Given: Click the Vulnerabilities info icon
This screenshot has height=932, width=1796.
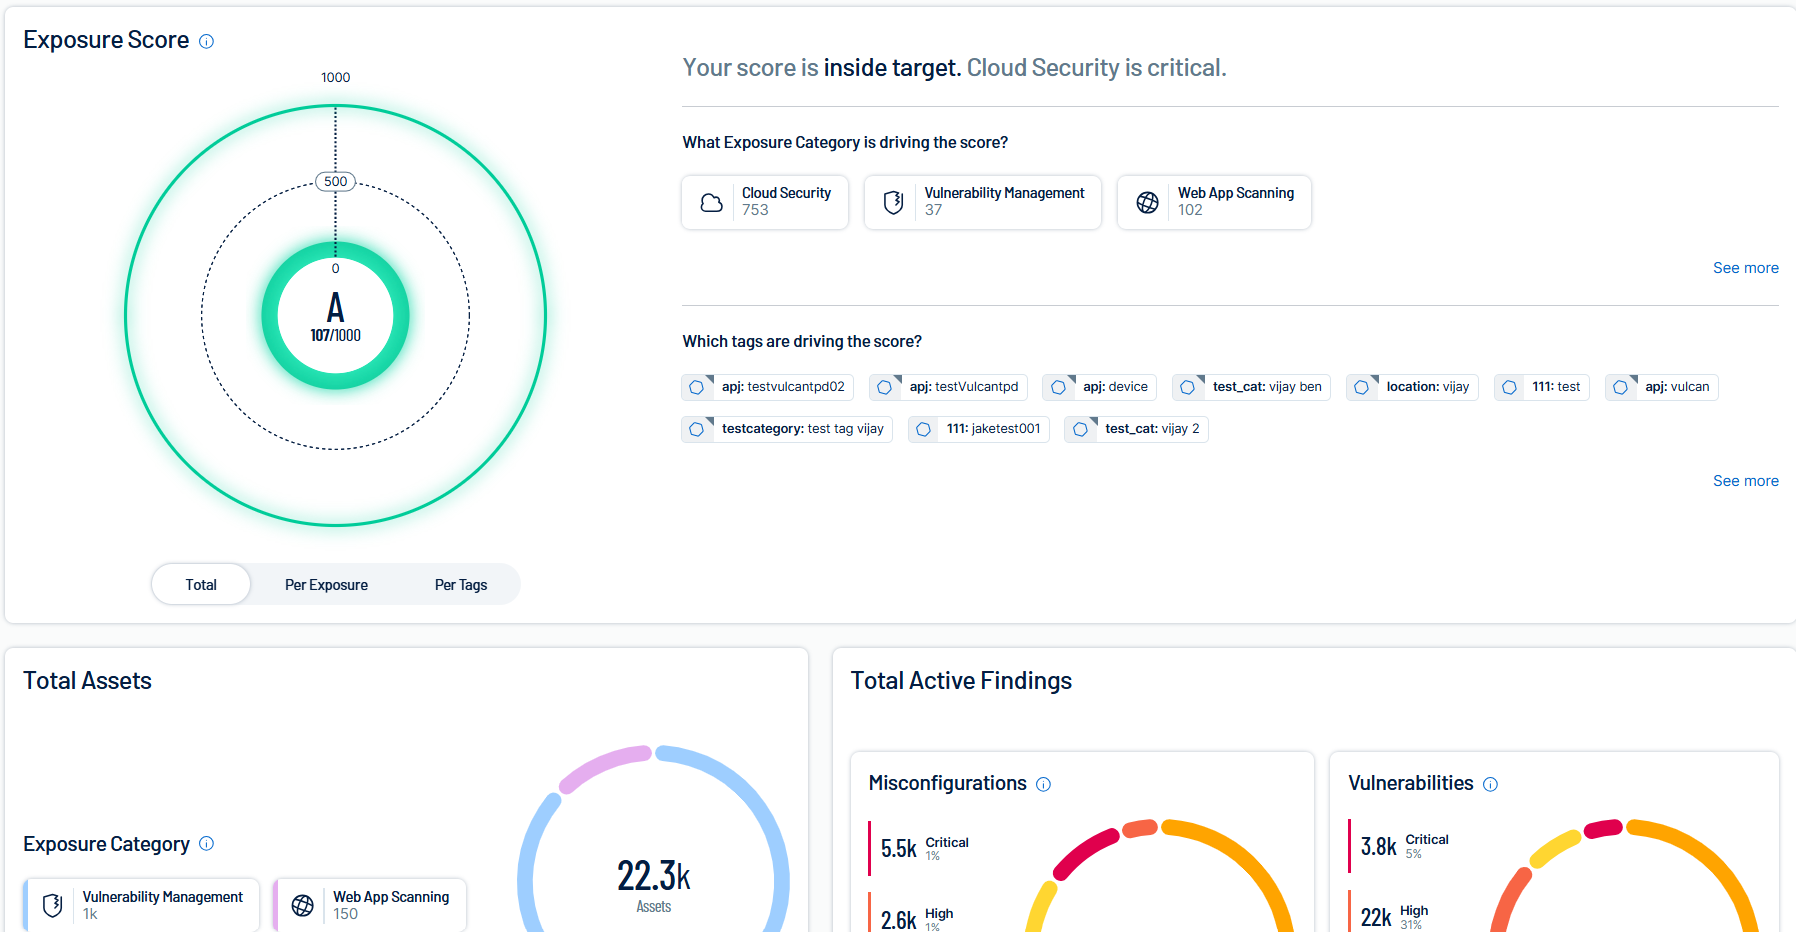Looking at the screenshot, I should tap(1490, 784).
